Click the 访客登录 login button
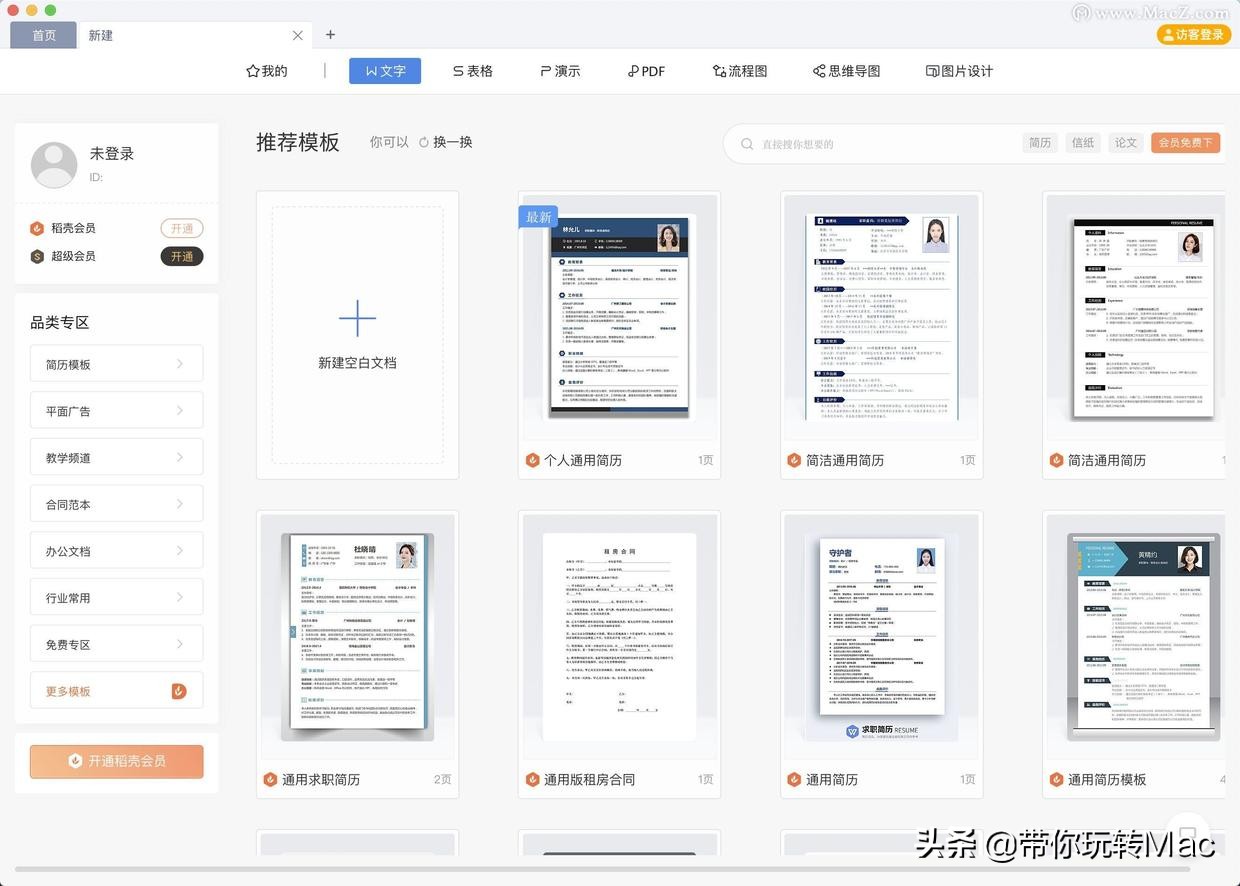 point(1193,33)
